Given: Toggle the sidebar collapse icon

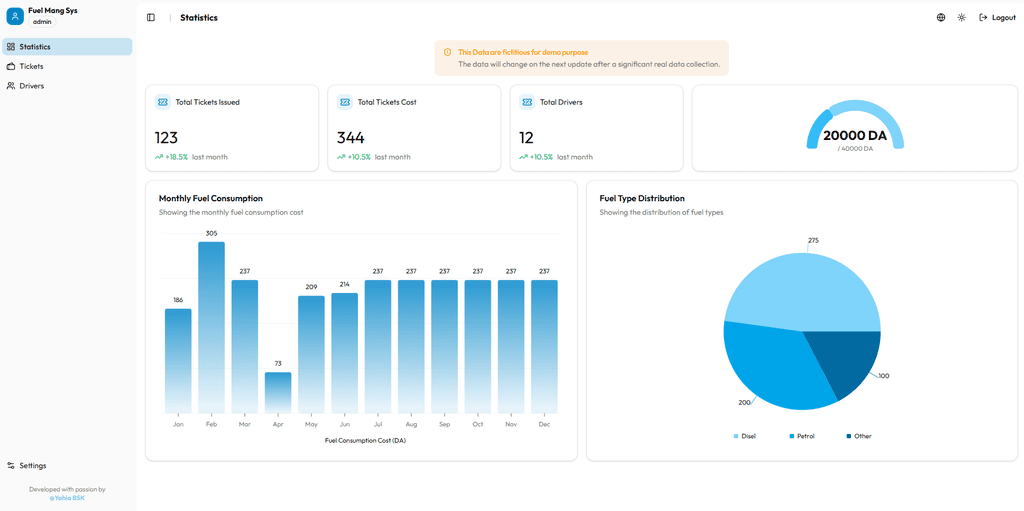Looking at the screenshot, I should [x=151, y=17].
